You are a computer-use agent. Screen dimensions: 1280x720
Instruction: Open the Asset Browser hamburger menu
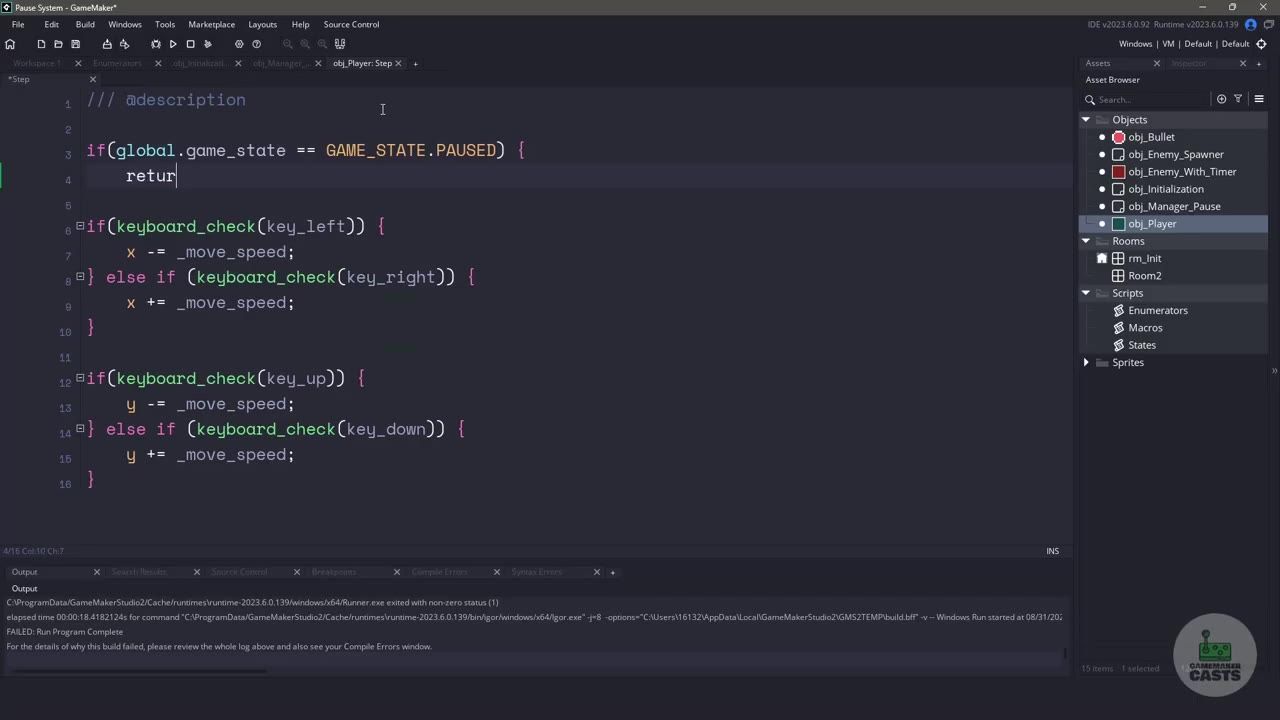1259,99
